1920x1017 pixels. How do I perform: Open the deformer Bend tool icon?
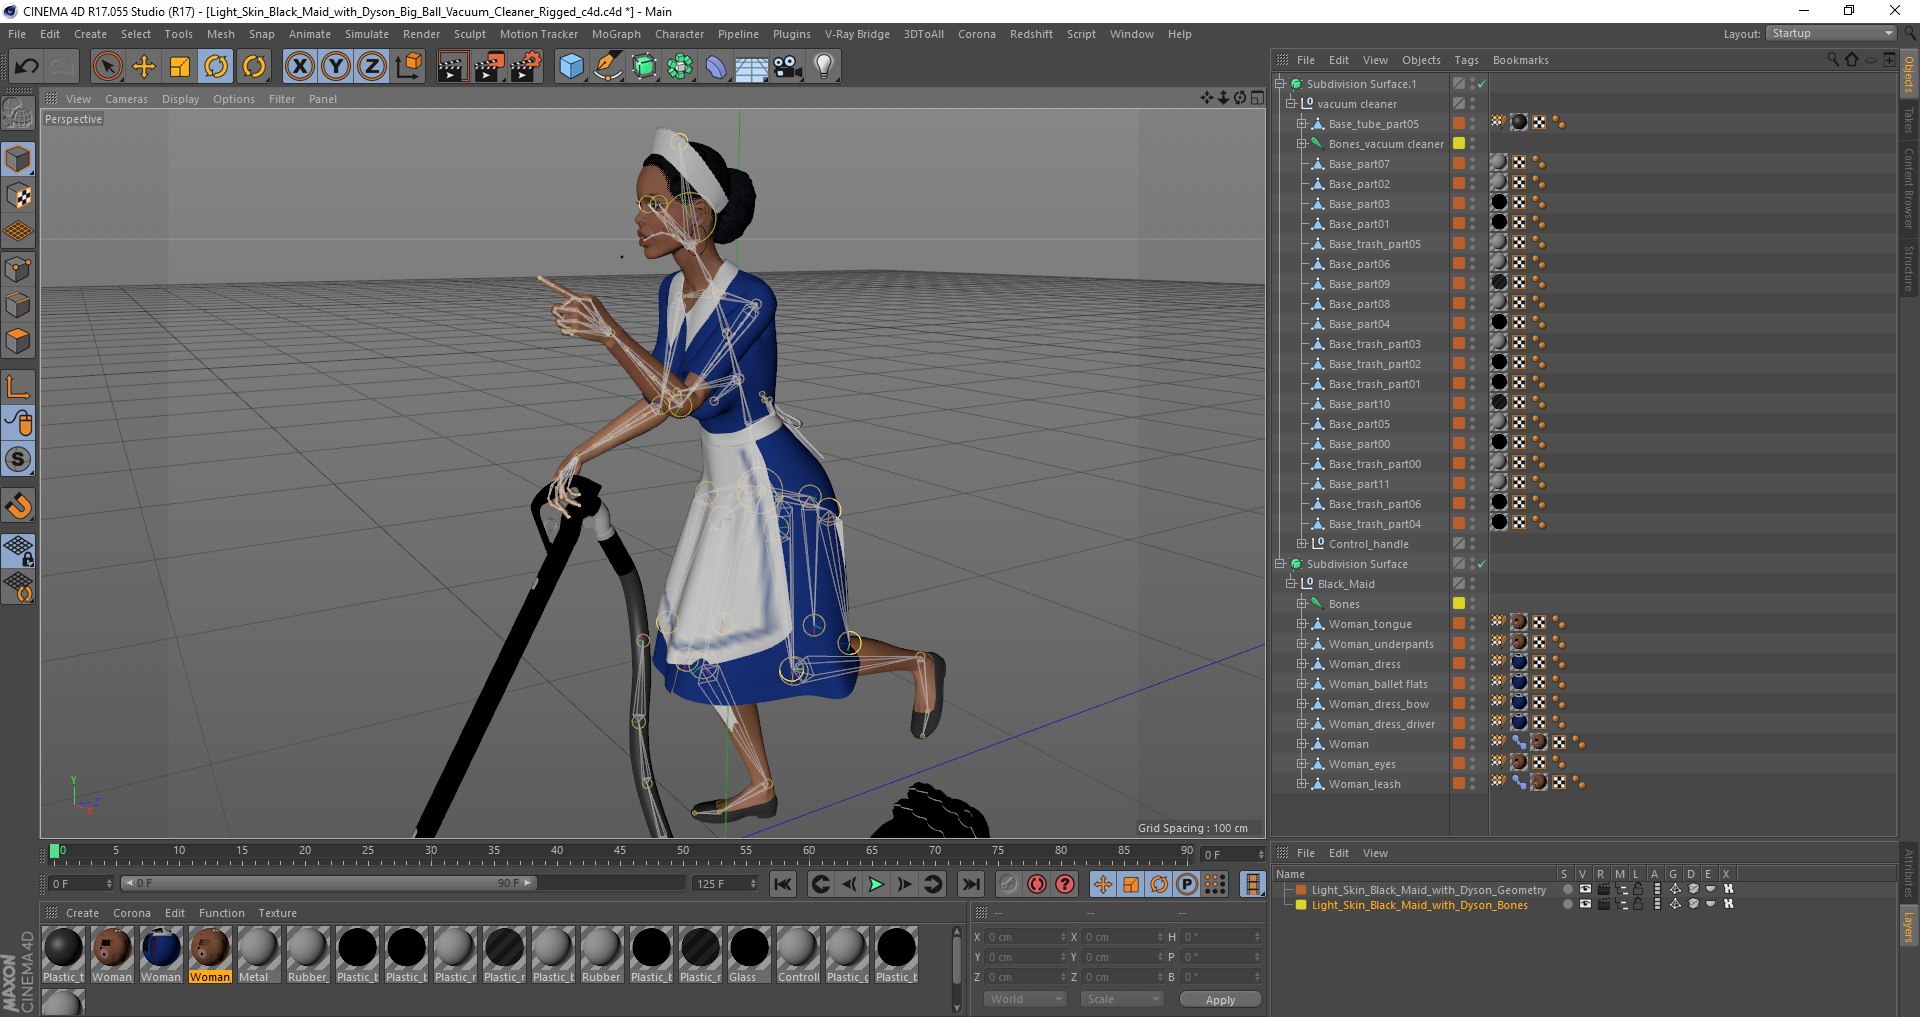pos(716,67)
